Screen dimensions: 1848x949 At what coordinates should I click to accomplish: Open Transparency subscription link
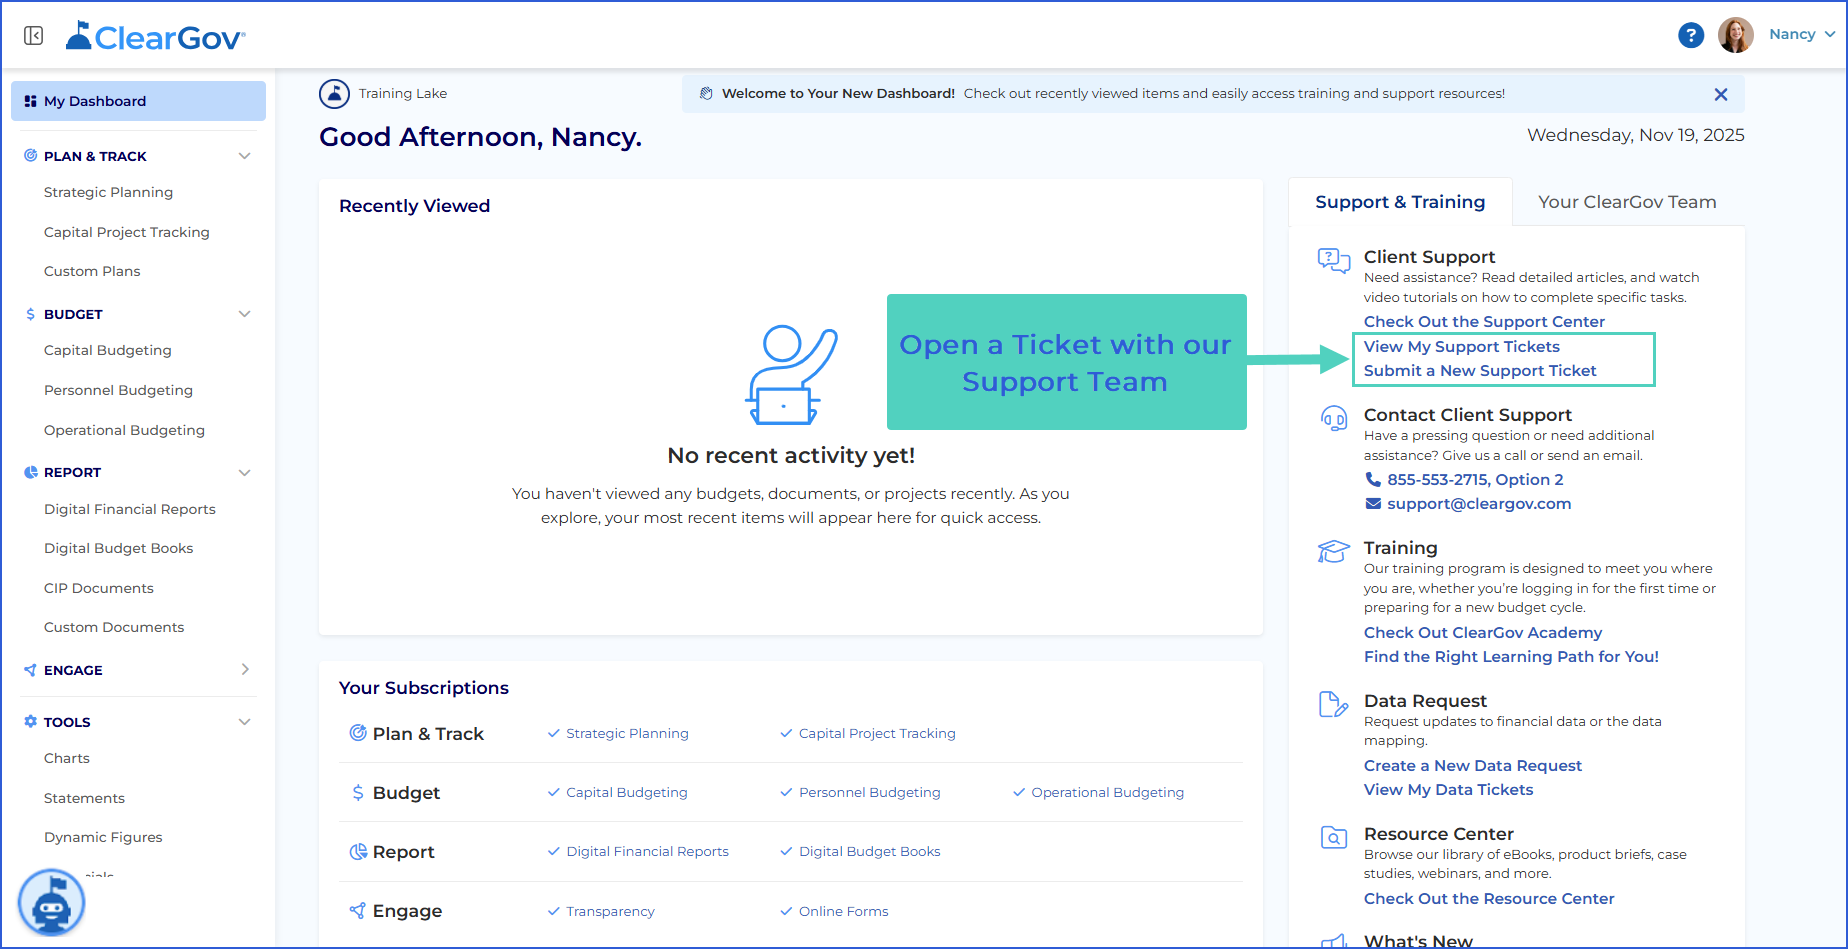(x=611, y=911)
